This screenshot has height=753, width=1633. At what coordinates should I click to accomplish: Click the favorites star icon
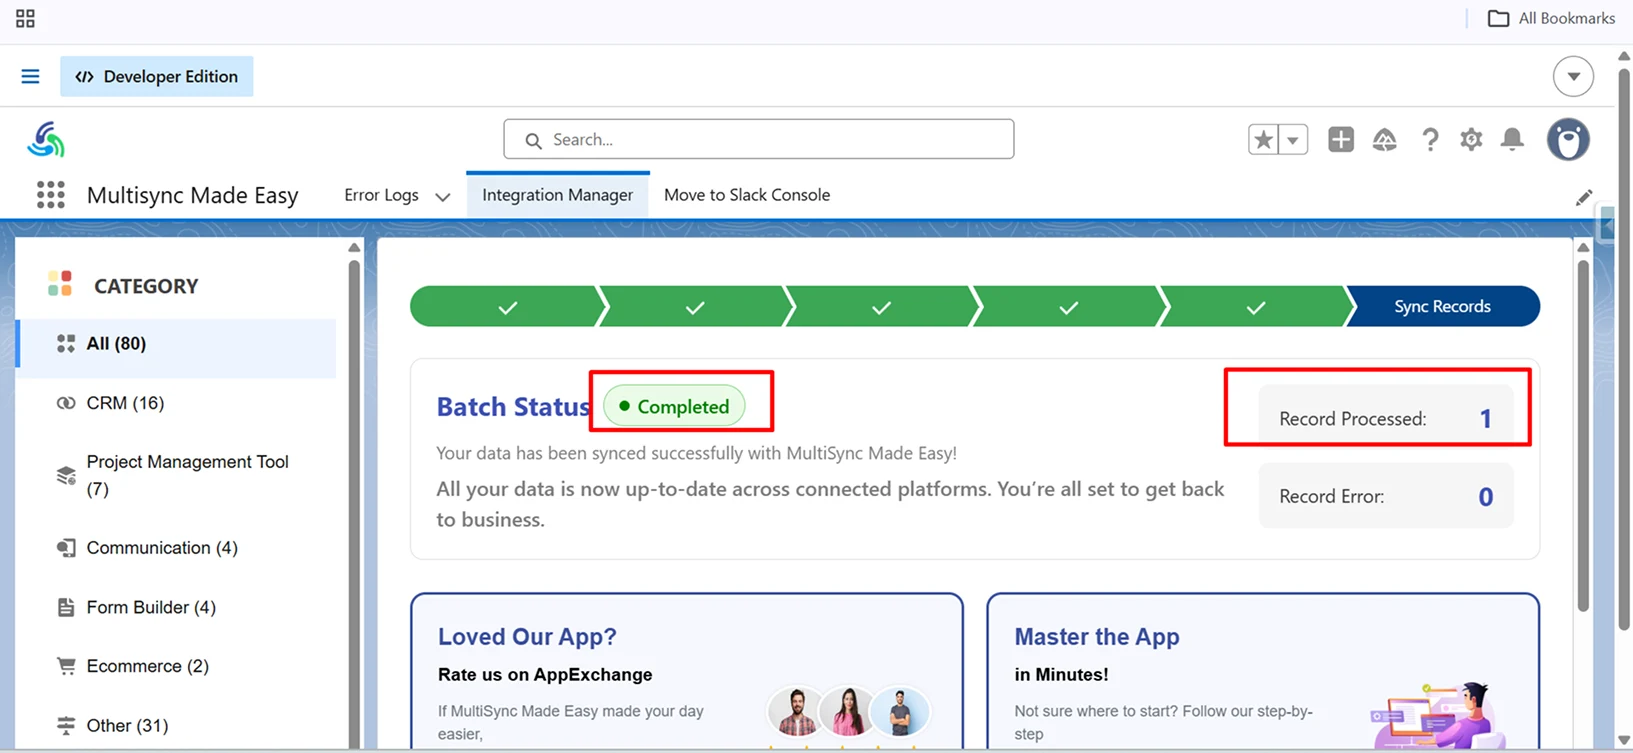1264,139
